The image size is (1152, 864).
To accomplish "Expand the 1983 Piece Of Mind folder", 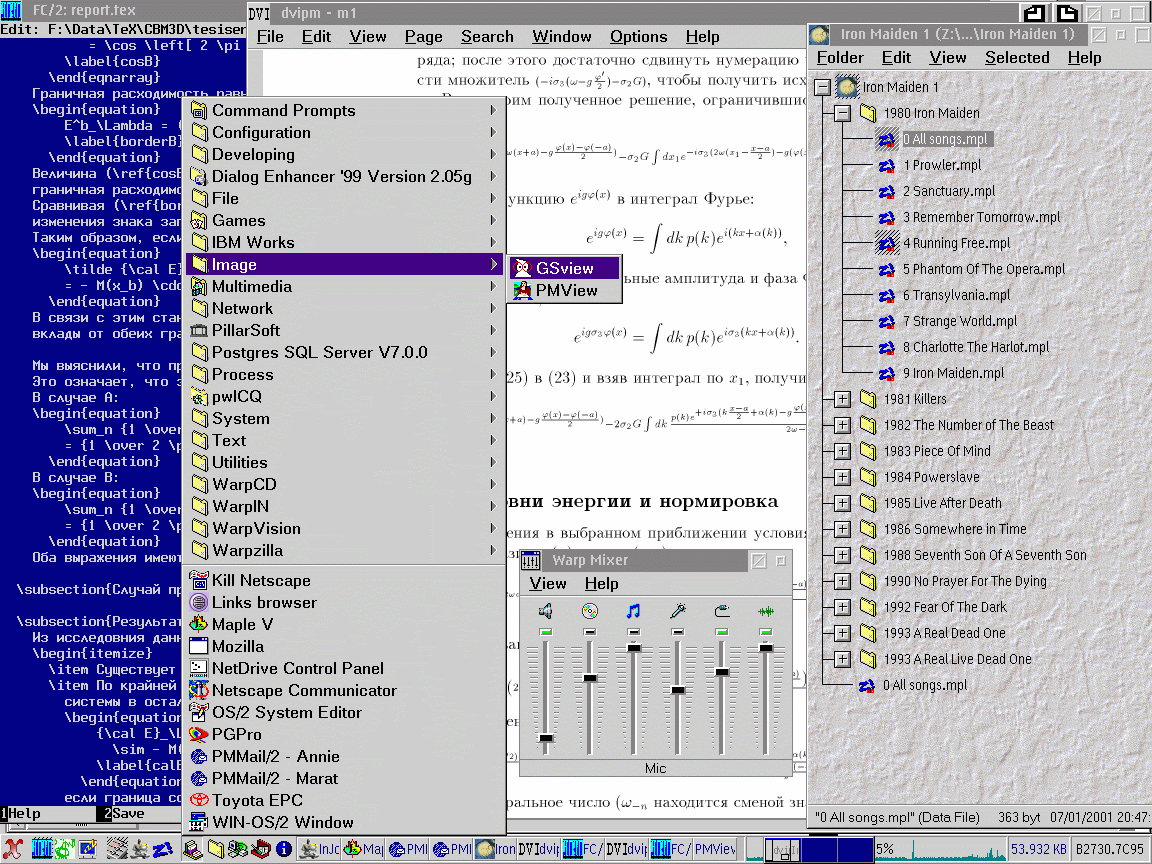I will 842,451.
